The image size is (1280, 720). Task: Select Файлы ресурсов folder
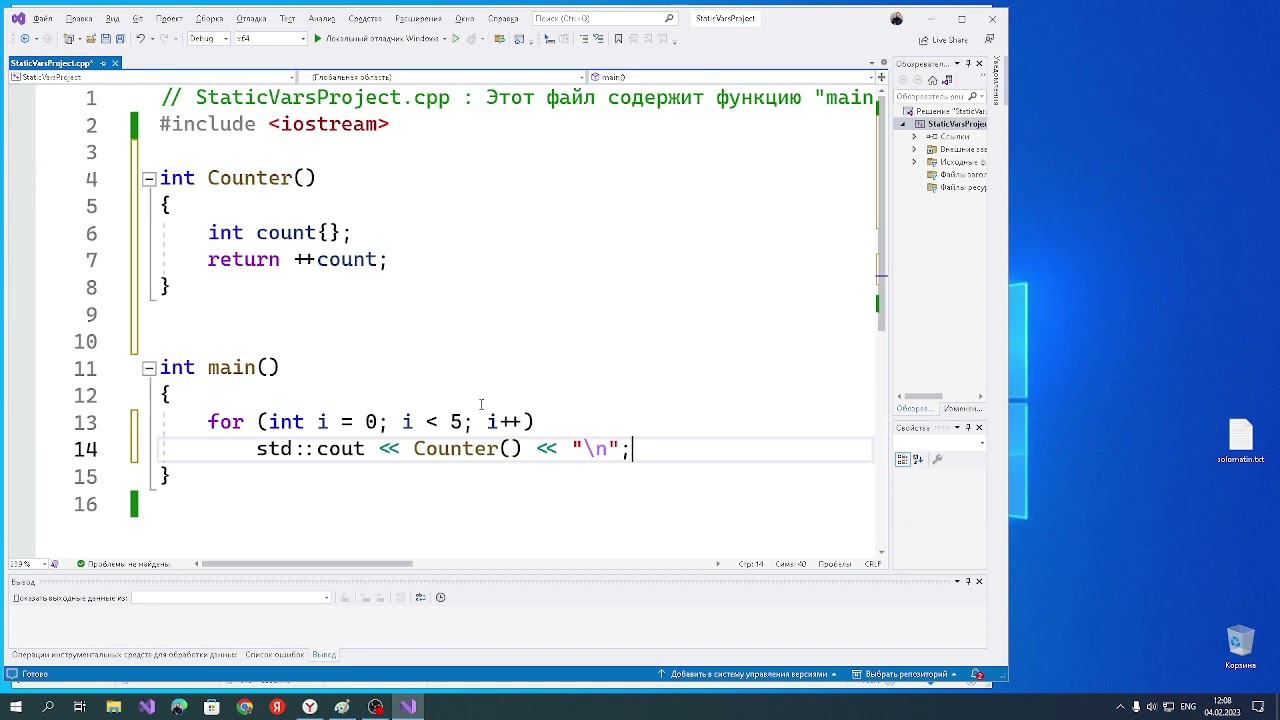click(x=957, y=187)
